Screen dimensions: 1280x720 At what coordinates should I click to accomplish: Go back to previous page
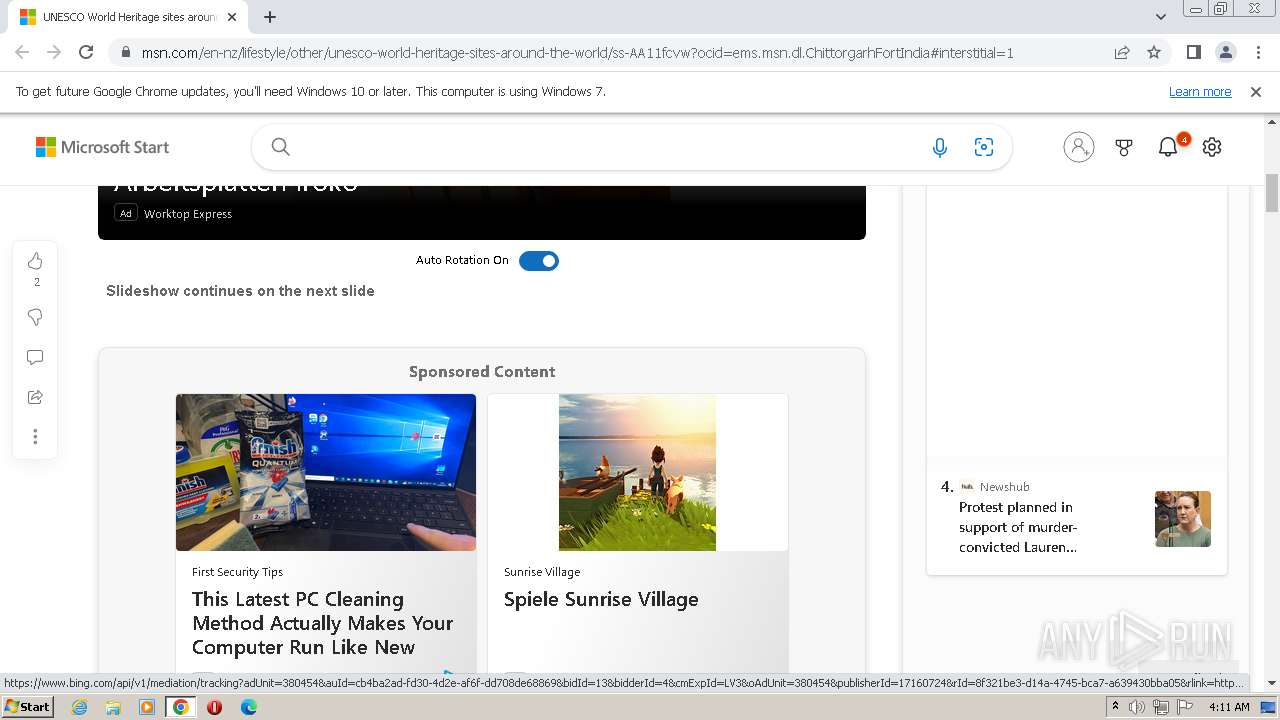point(22,52)
